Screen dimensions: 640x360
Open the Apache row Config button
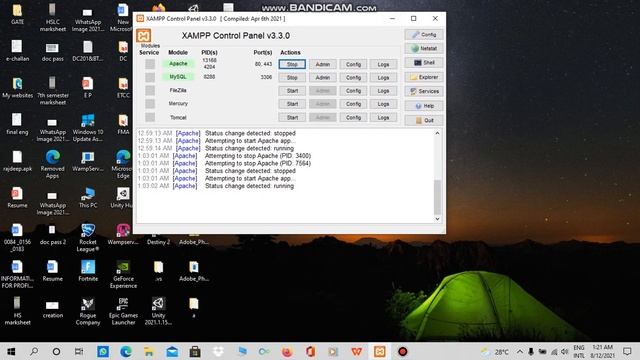coord(353,64)
